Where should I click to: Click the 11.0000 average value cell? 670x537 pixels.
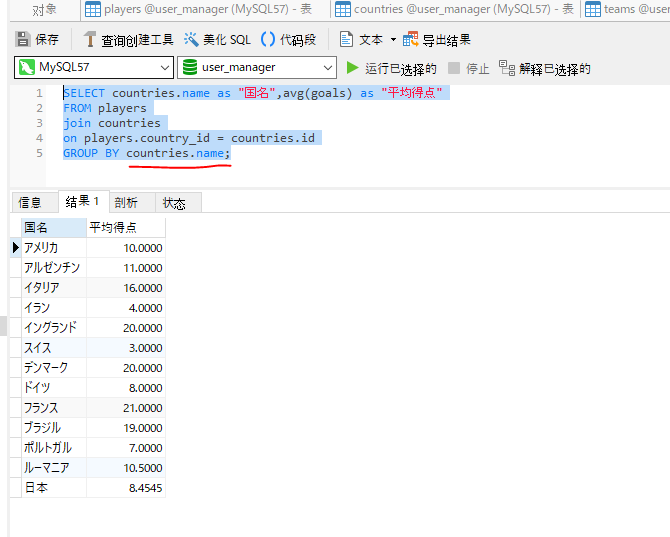pos(126,268)
